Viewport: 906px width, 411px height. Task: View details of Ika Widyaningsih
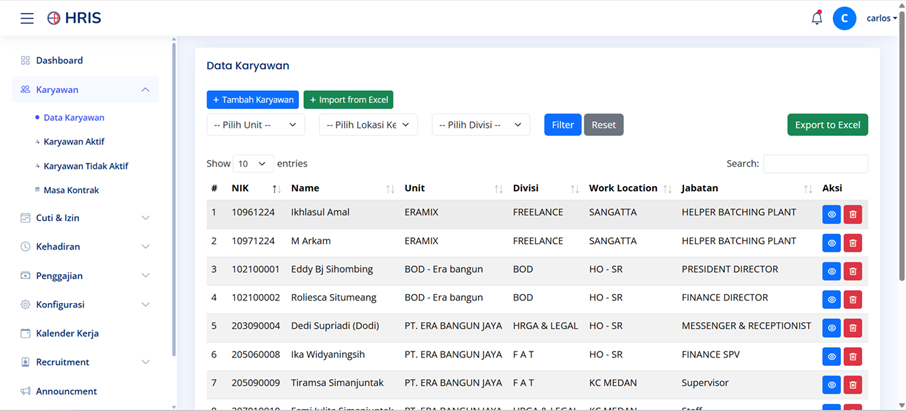point(831,356)
